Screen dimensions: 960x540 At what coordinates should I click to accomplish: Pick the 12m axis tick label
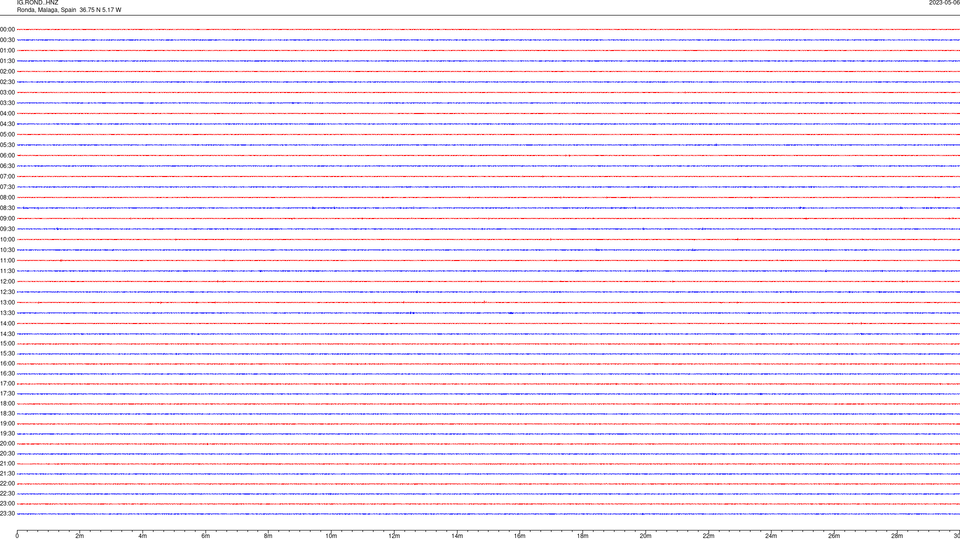pyautogui.click(x=394, y=536)
